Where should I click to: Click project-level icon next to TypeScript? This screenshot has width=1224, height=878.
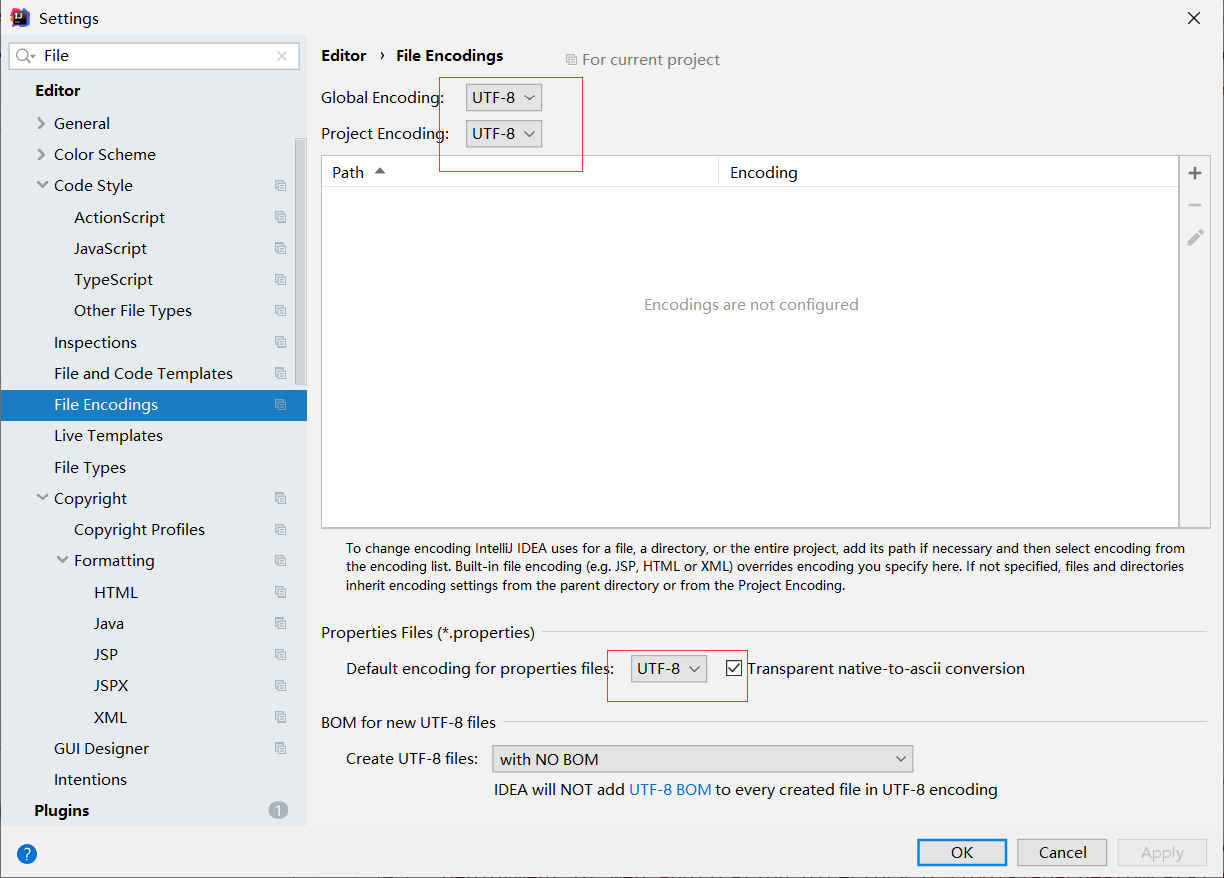[280, 279]
